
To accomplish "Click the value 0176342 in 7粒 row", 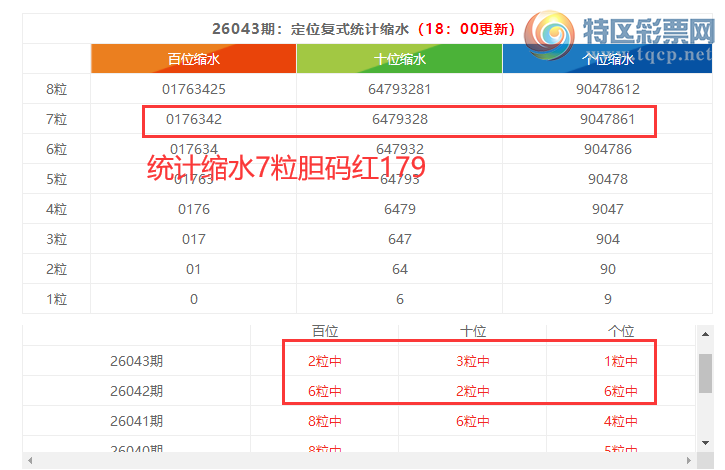I will click(x=194, y=119).
